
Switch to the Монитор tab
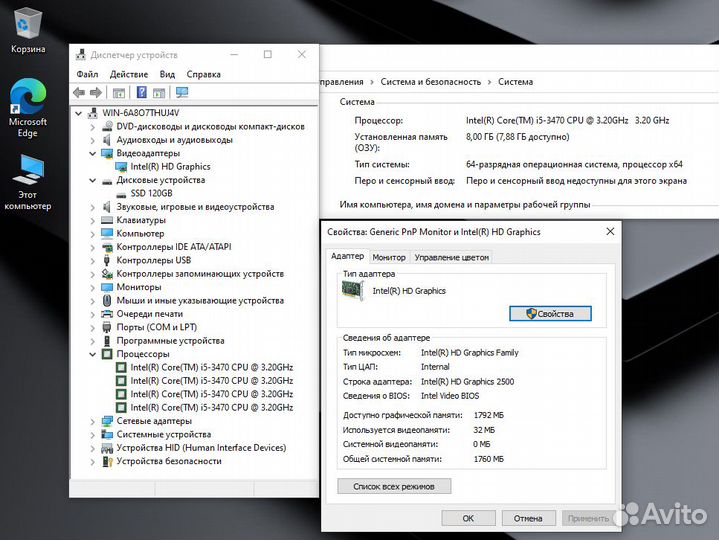point(389,257)
